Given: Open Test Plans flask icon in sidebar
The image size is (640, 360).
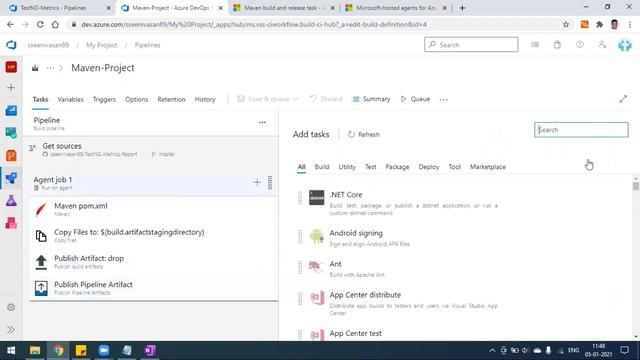Looking at the screenshot, I should tap(11, 200).
